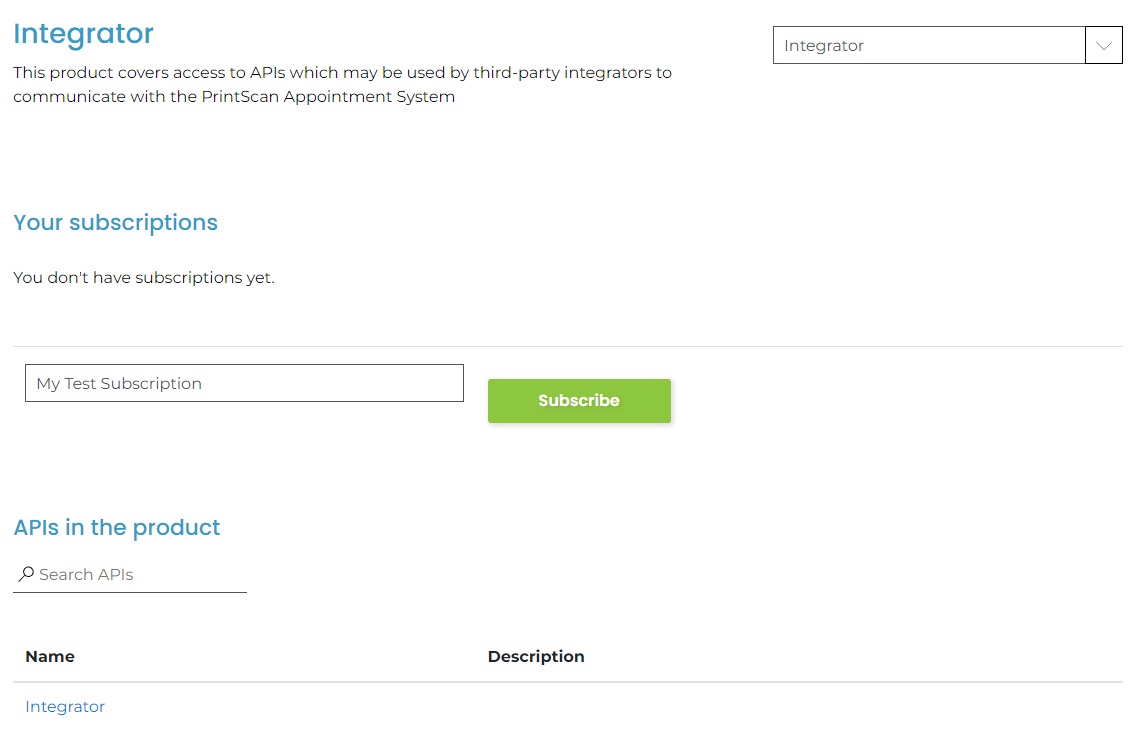Viewport: 1137px width, 738px height.
Task: Expand the product dropdown chevron arrow
Action: coord(1104,45)
